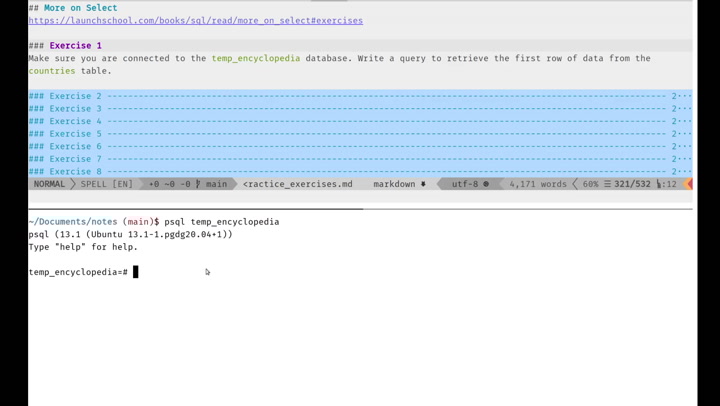Image resolution: width=720 pixels, height=406 pixels.
Task: Click the NORMAL mode indicator in statusline
Action: coord(49,184)
